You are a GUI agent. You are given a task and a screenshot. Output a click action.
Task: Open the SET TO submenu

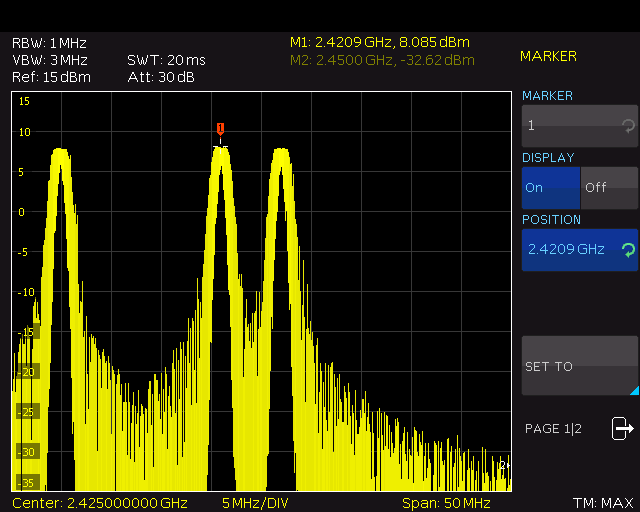580,366
